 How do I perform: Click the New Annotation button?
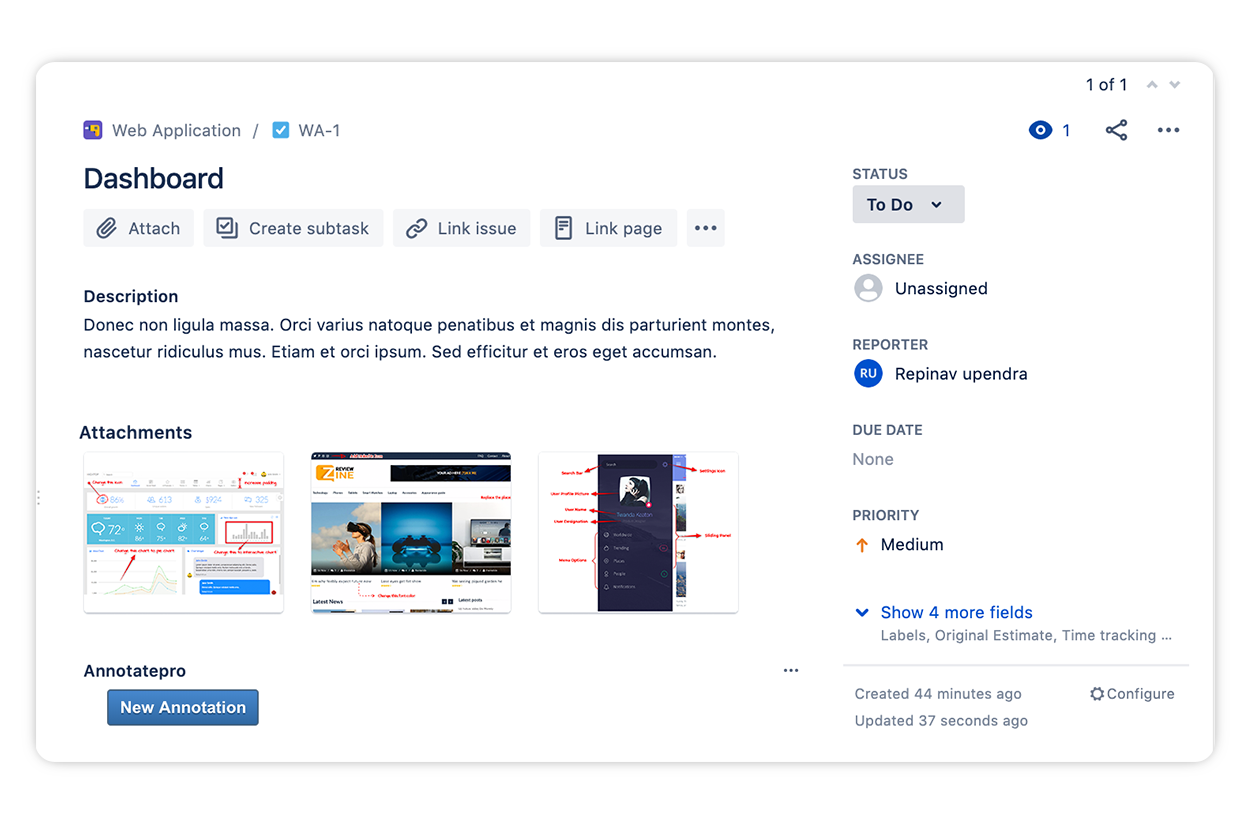(x=183, y=707)
